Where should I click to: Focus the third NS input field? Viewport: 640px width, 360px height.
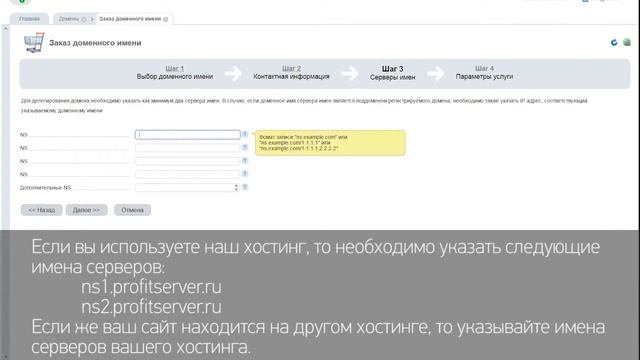tap(187, 161)
